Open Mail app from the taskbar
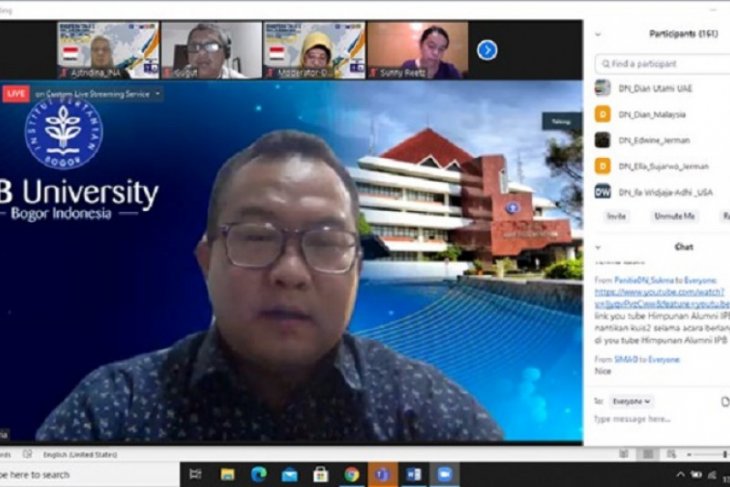The width and height of the screenshot is (730, 487). pyautogui.click(x=289, y=474)
